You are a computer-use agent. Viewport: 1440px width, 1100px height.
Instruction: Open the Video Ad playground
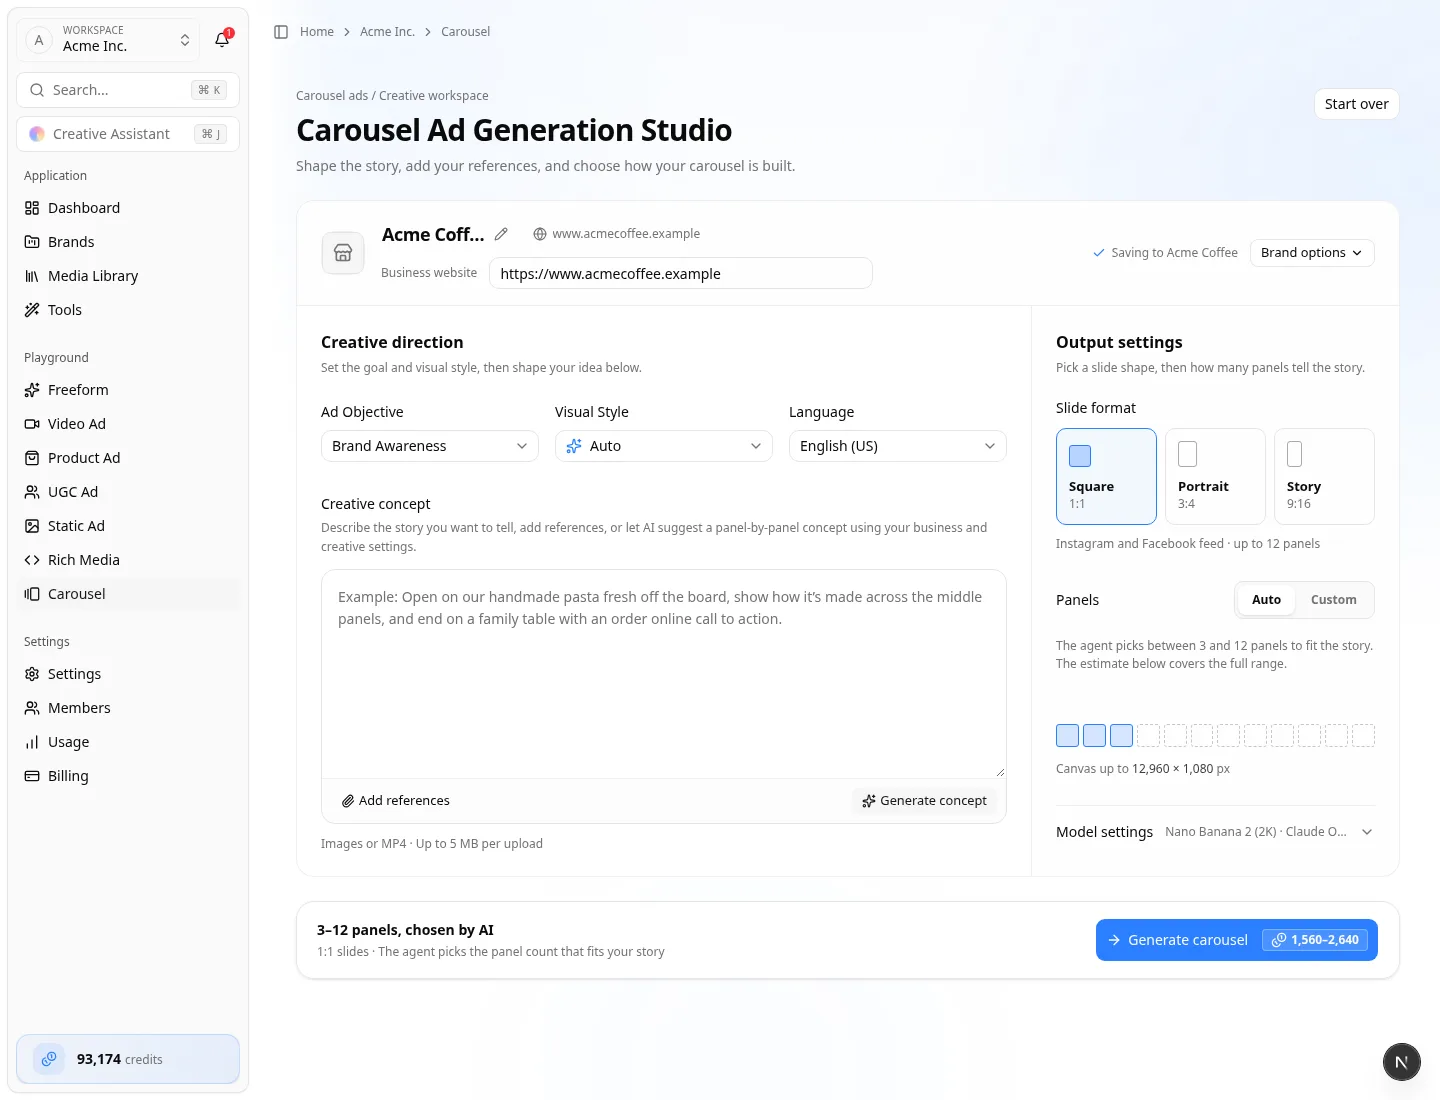coord(128,424)
